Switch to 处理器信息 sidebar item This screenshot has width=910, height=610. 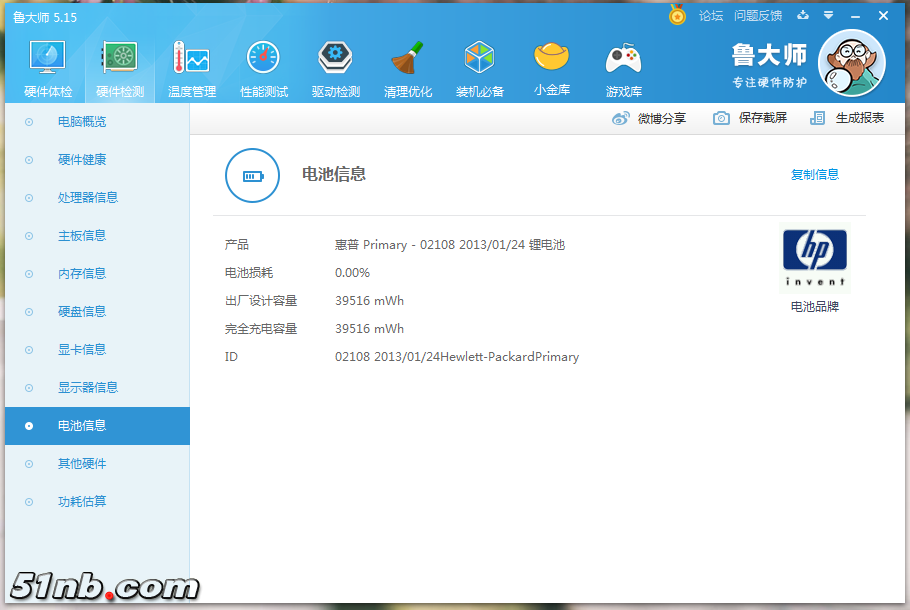[88, 198]
